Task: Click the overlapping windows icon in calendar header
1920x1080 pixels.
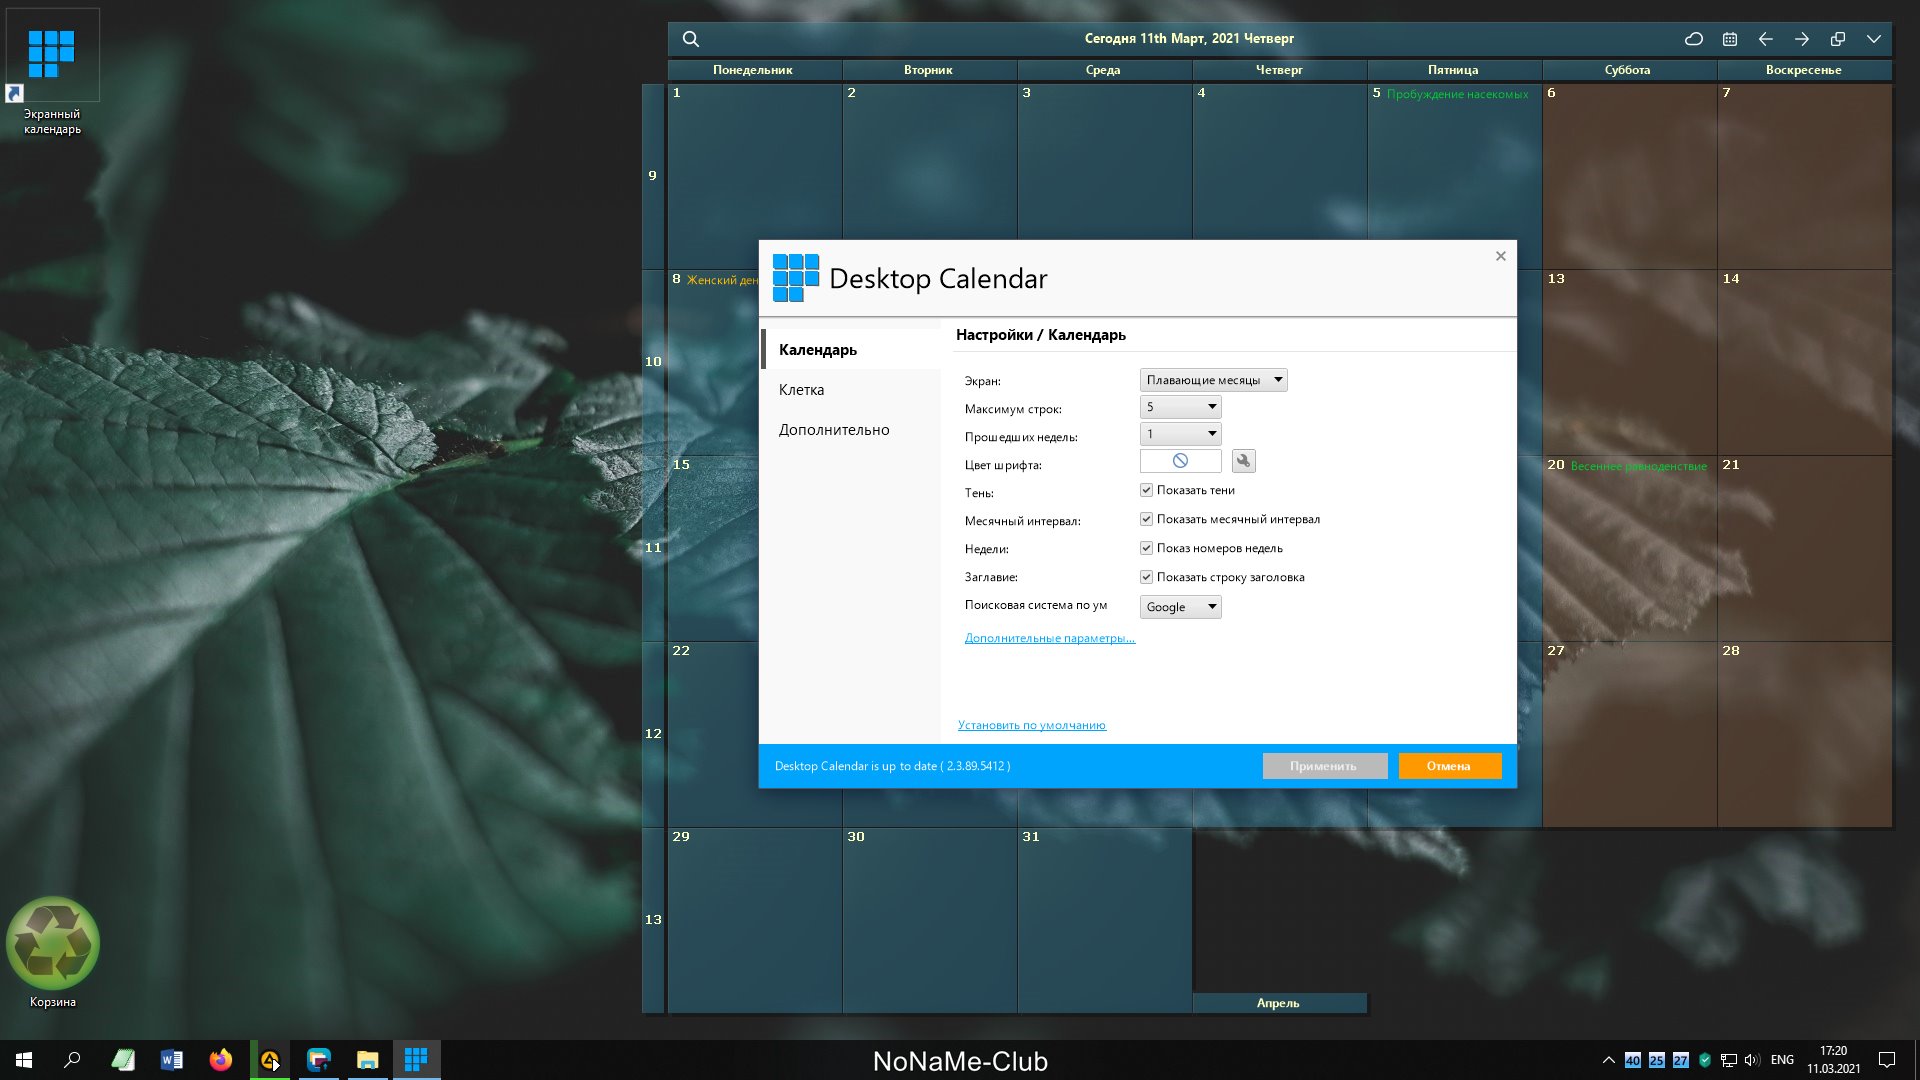Action: (1838, 39)
